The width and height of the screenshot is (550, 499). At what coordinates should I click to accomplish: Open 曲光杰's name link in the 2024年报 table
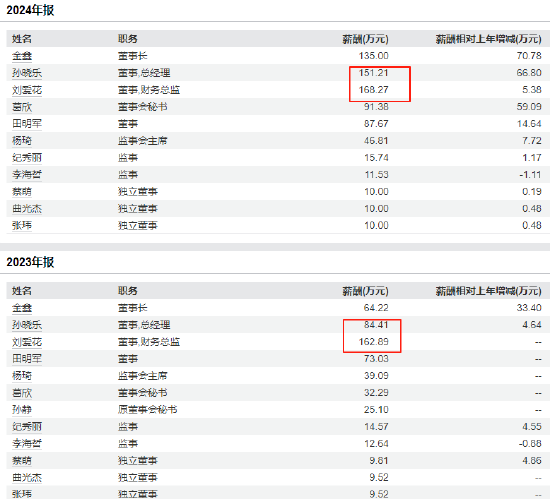(x=27, y=209)
